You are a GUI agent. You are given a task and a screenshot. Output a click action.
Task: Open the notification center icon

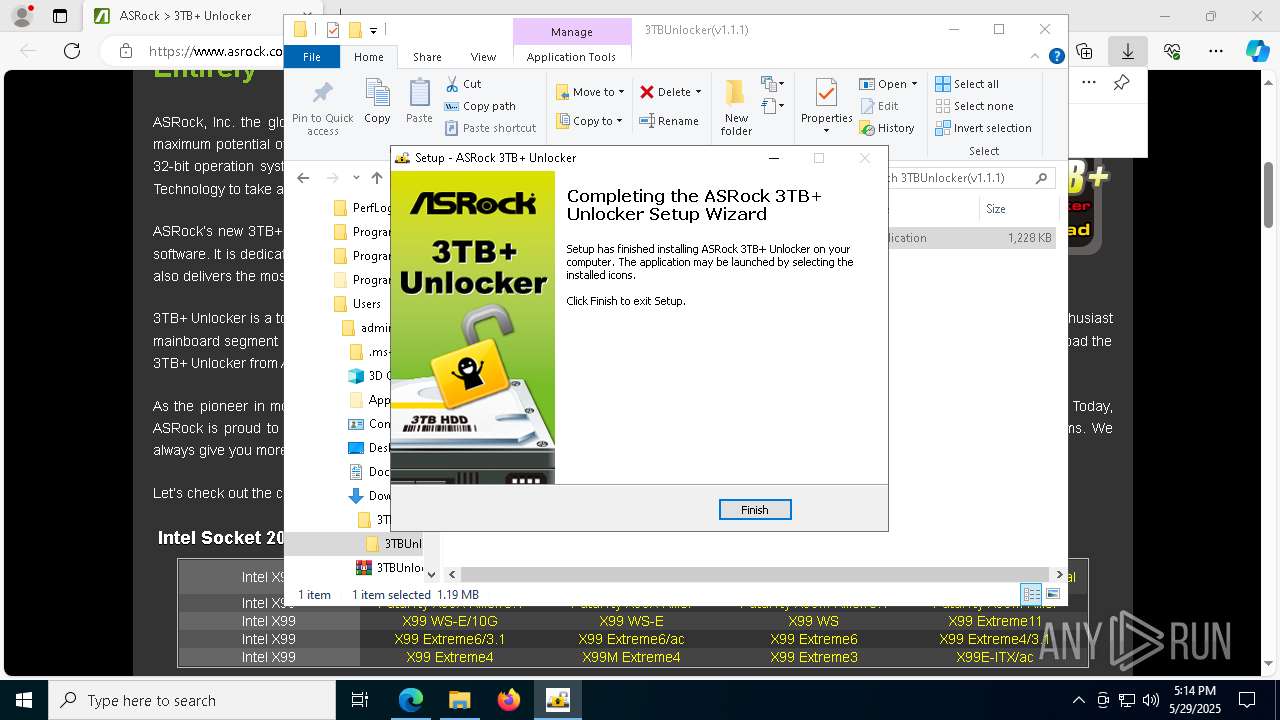[x=1247, y=700]
